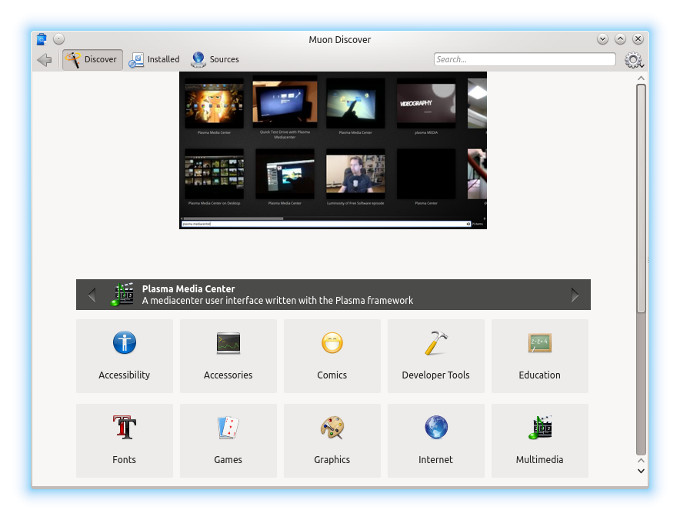The image size is (680, 520).
Task: Open the Education category
Action: [539, 356]
